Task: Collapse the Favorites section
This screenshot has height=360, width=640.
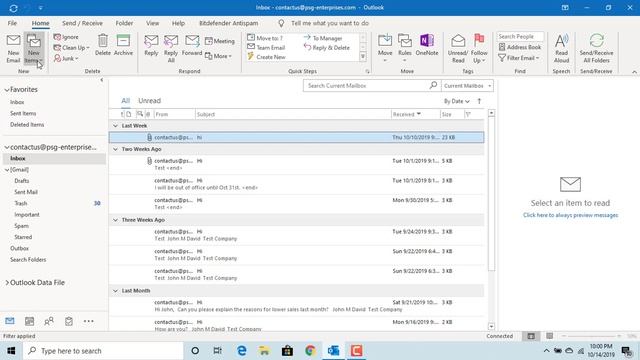Action: pyautogui.click(x=7, y=90)
